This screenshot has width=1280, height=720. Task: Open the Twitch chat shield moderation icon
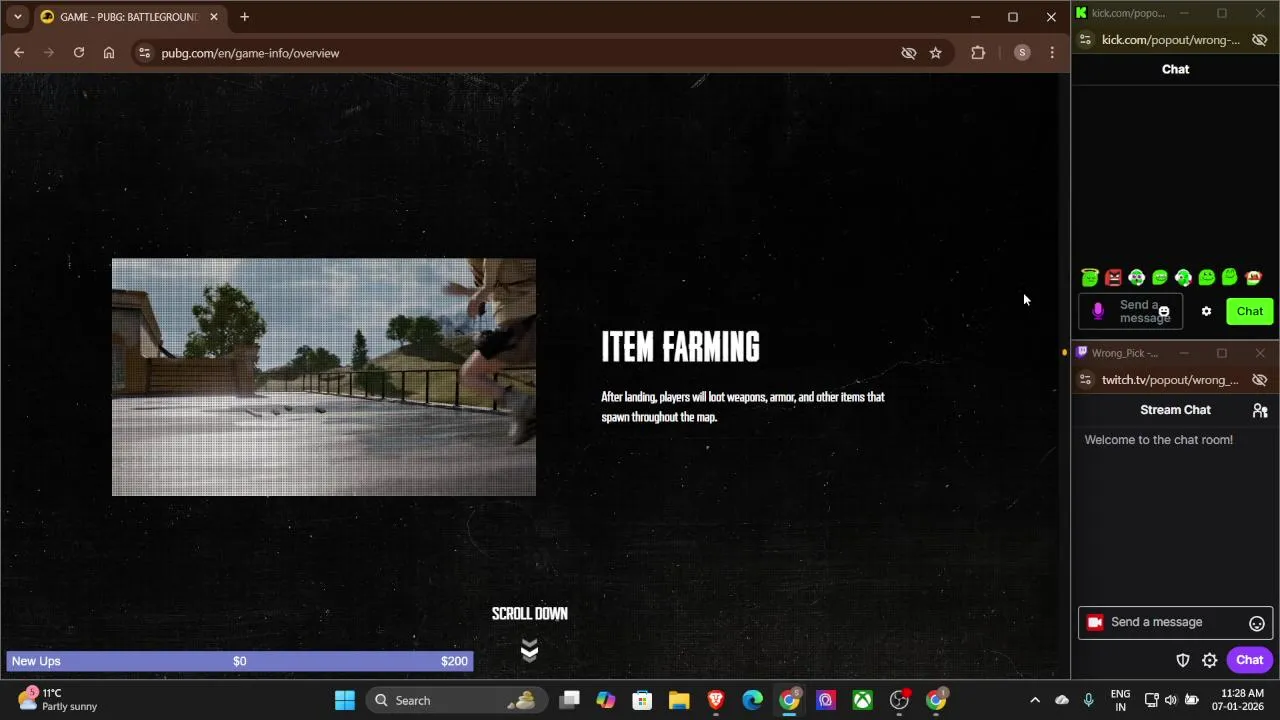(x=1183, y=660)
